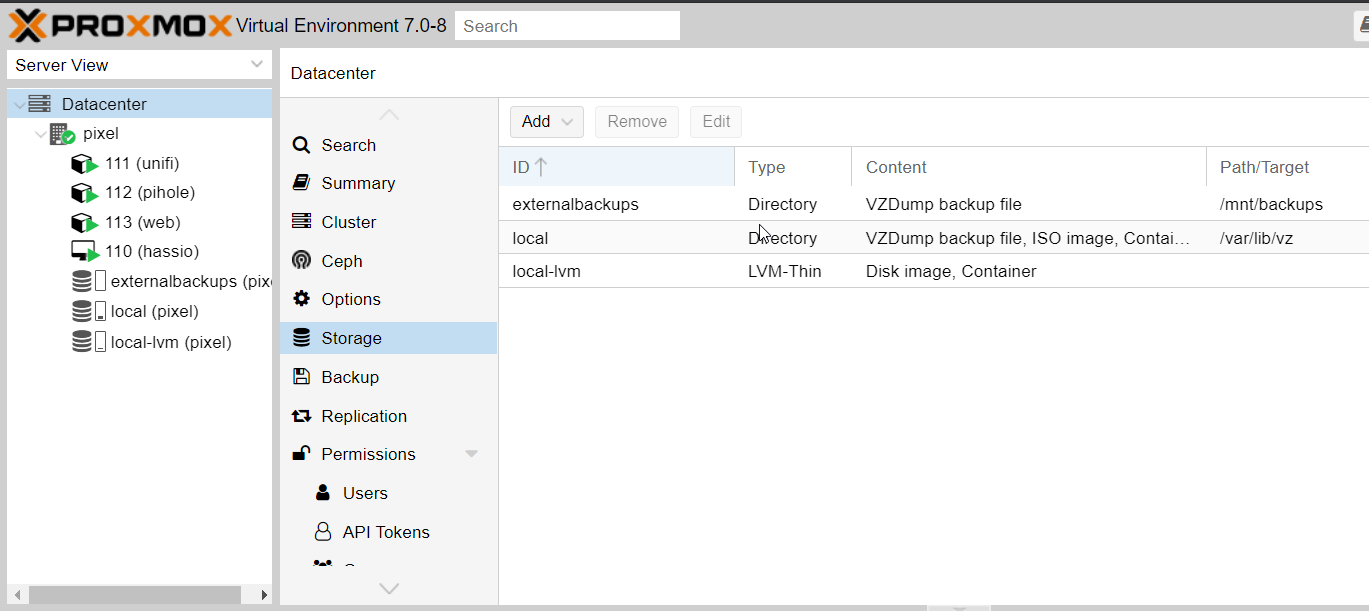This screenshot has width=1369, height=611.
Task: Click the Storage database icon
Action: 301,338
